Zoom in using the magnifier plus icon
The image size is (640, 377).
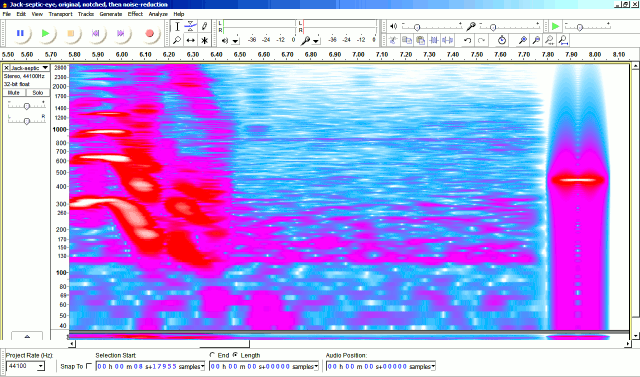(x=522, y=40)
